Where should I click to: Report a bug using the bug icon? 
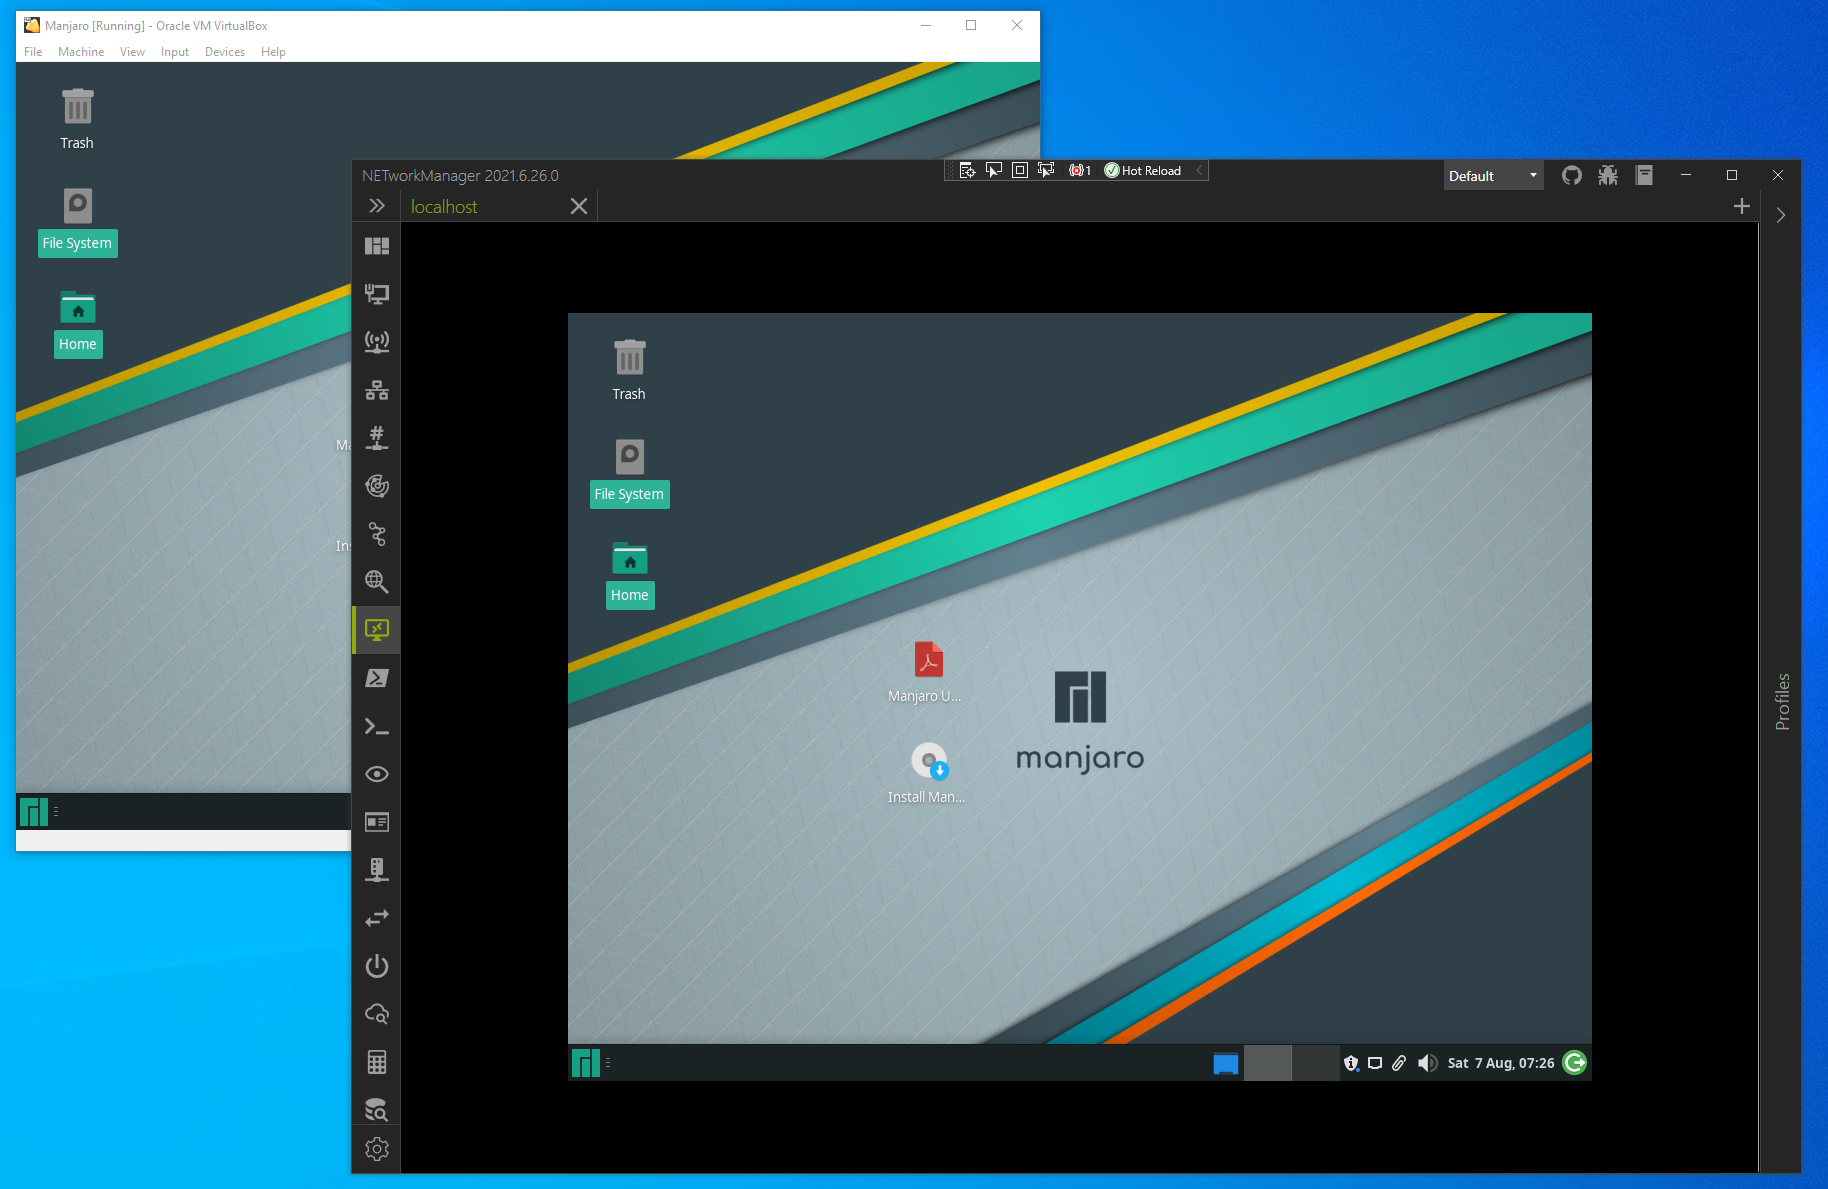click(1608, 175)
